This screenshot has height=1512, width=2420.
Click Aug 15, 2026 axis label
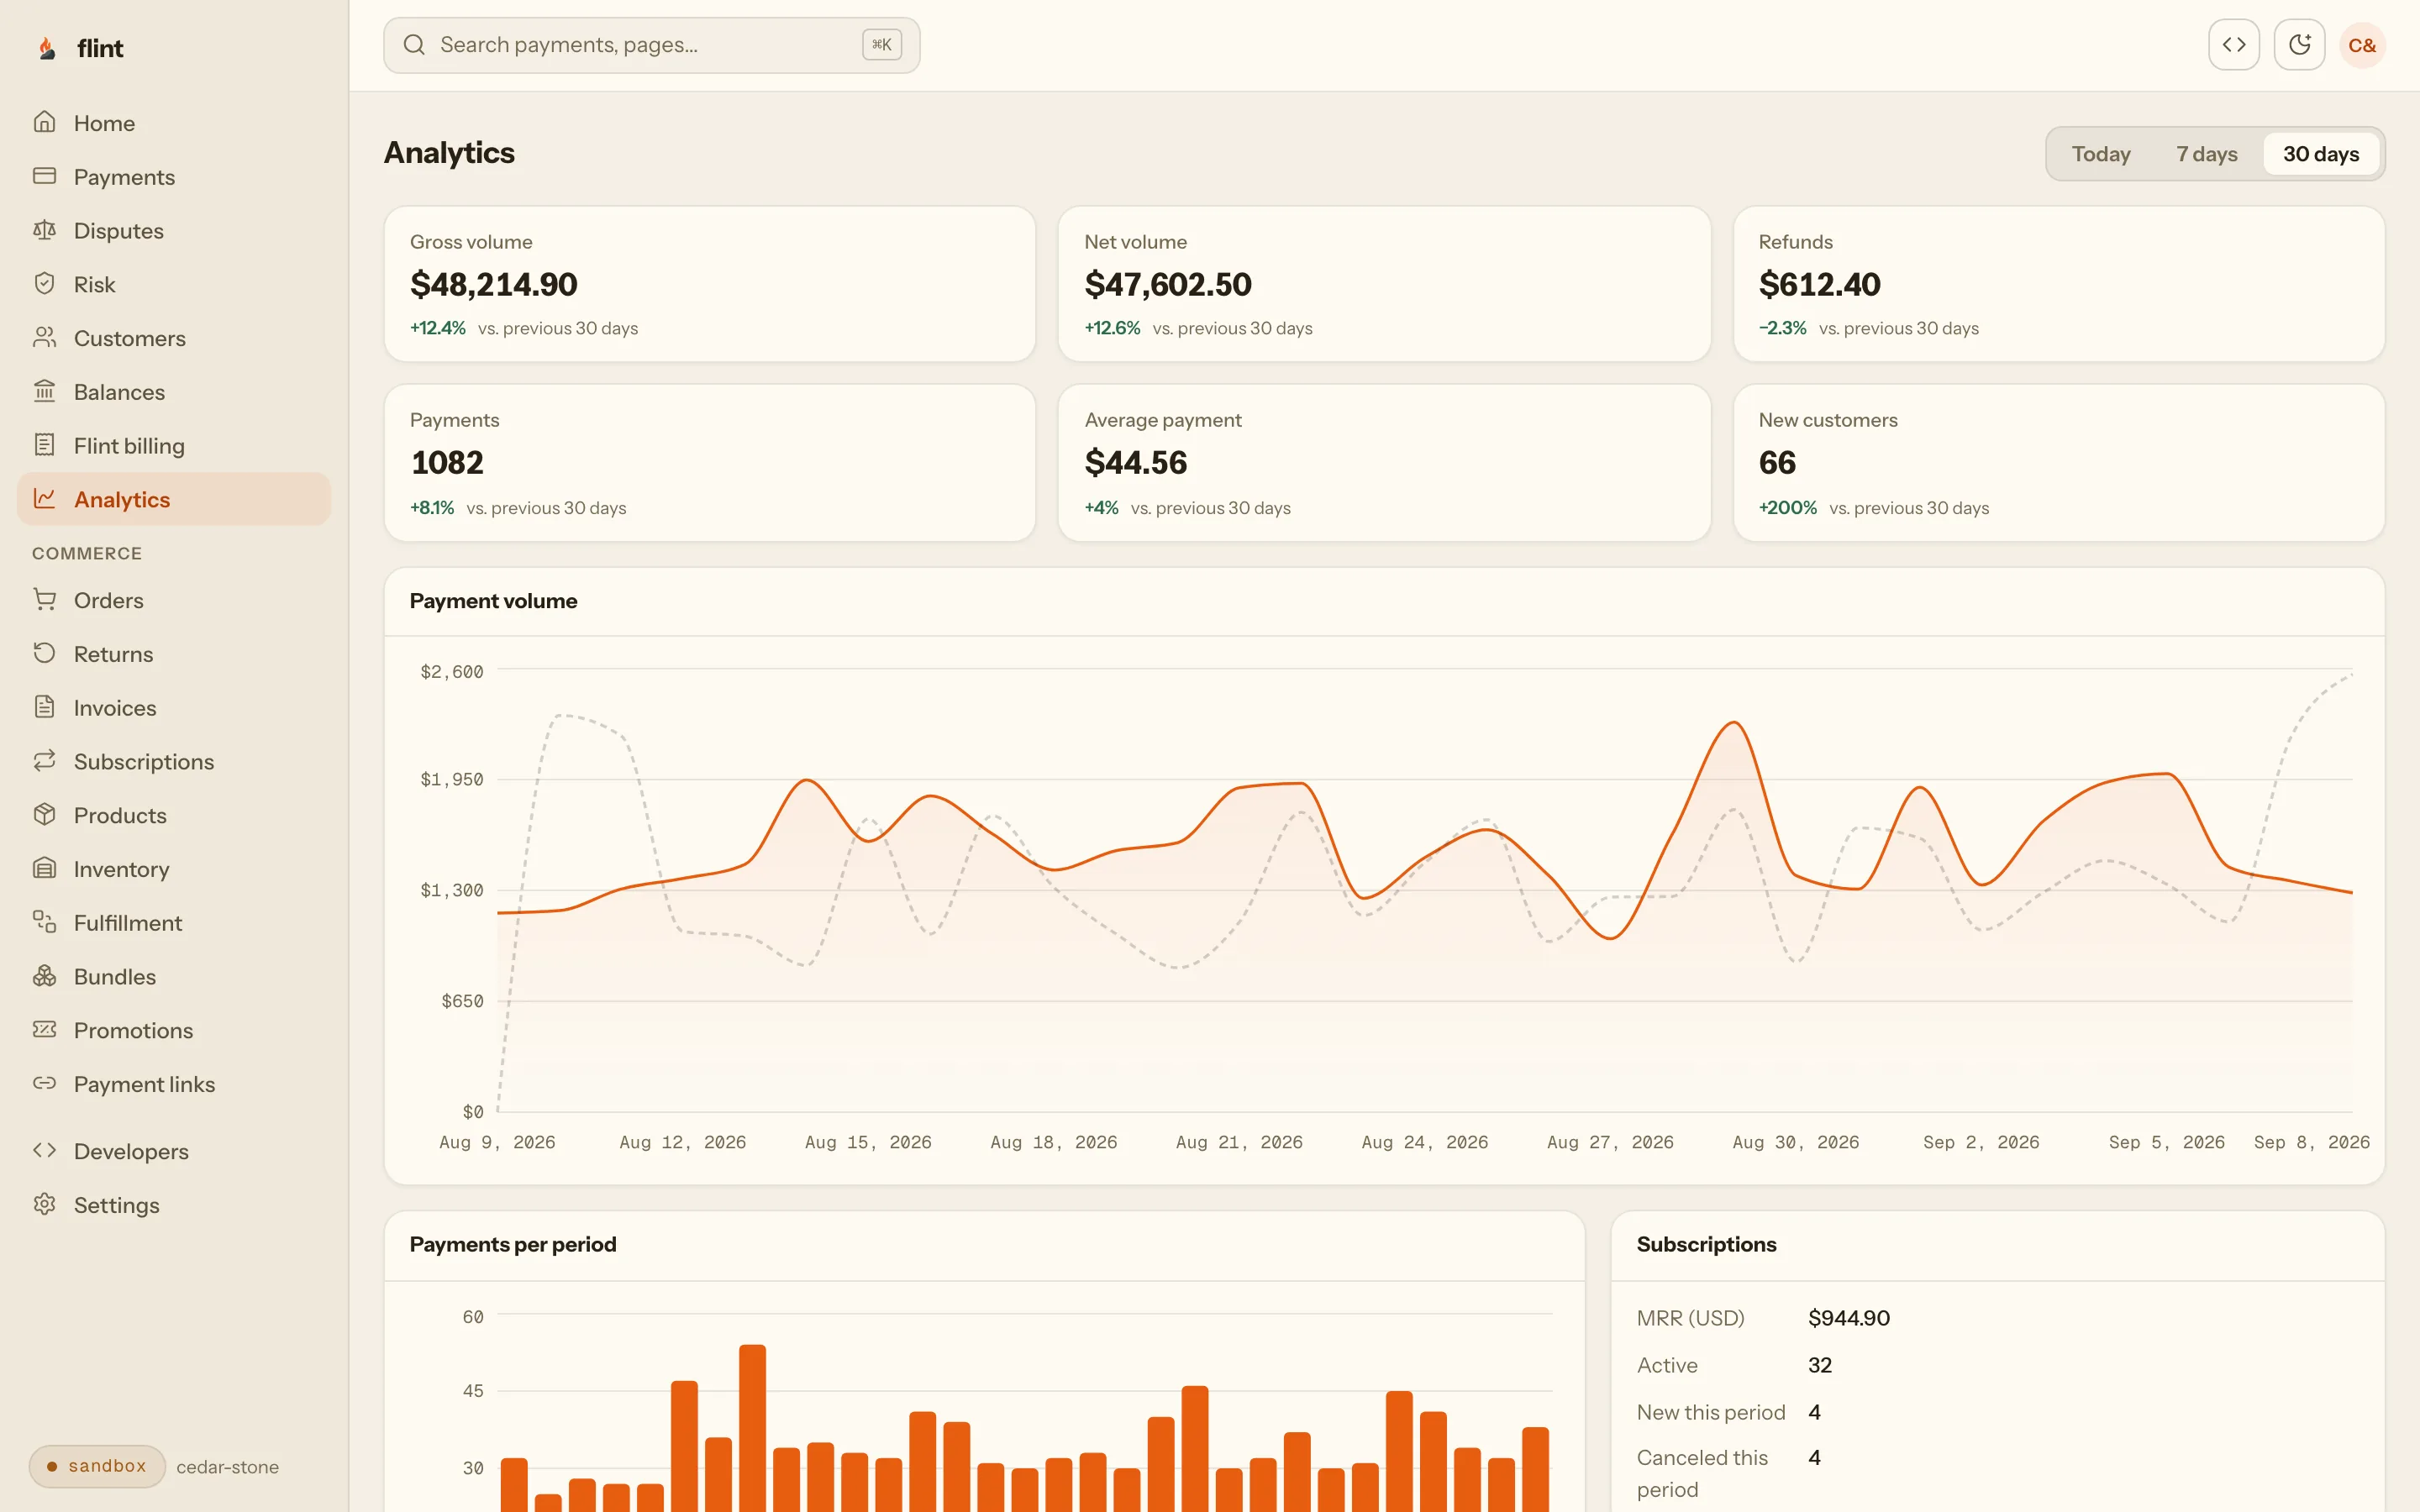pyautogui.click(x=868, y=1142)
